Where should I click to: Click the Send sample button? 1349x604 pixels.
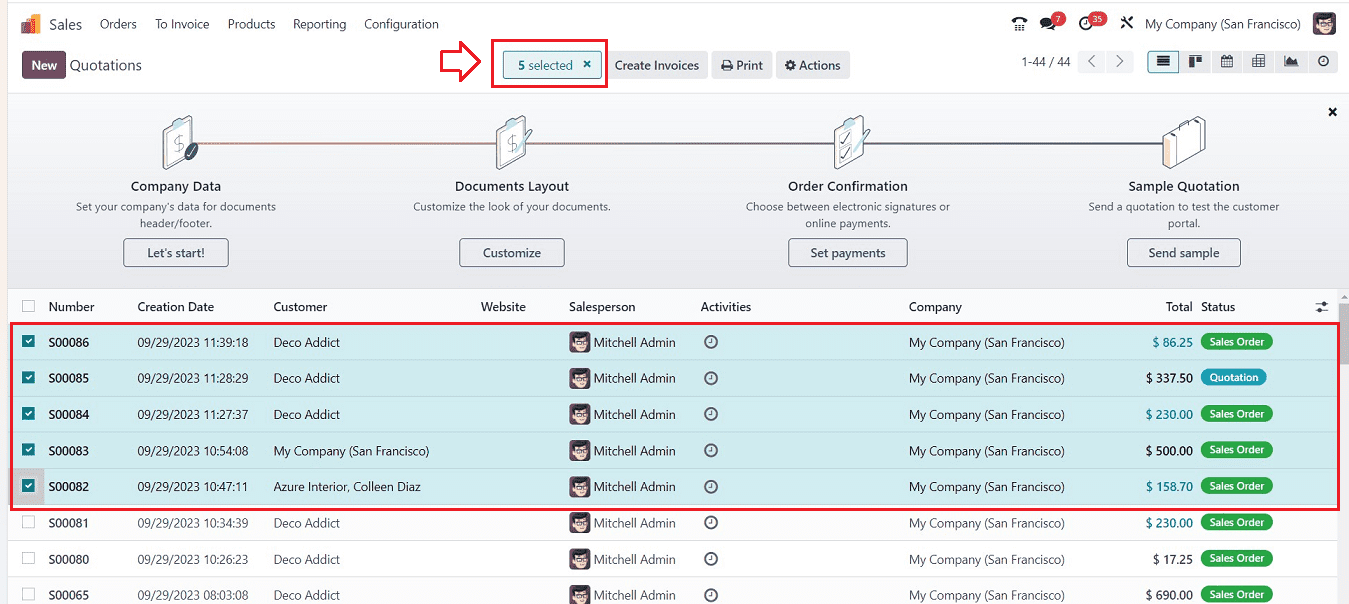pos(1184,253)
